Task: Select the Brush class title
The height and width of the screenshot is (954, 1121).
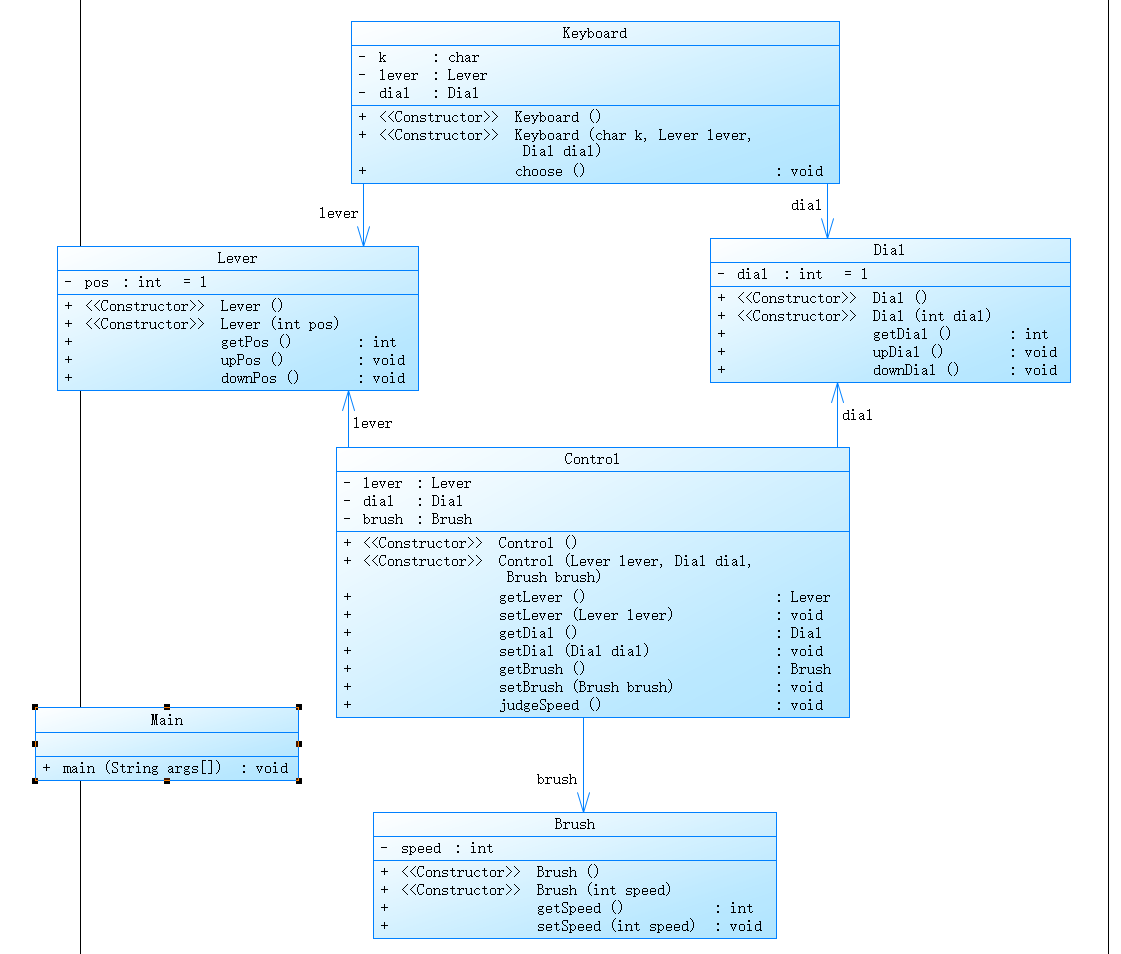Action: click(575, 825)
